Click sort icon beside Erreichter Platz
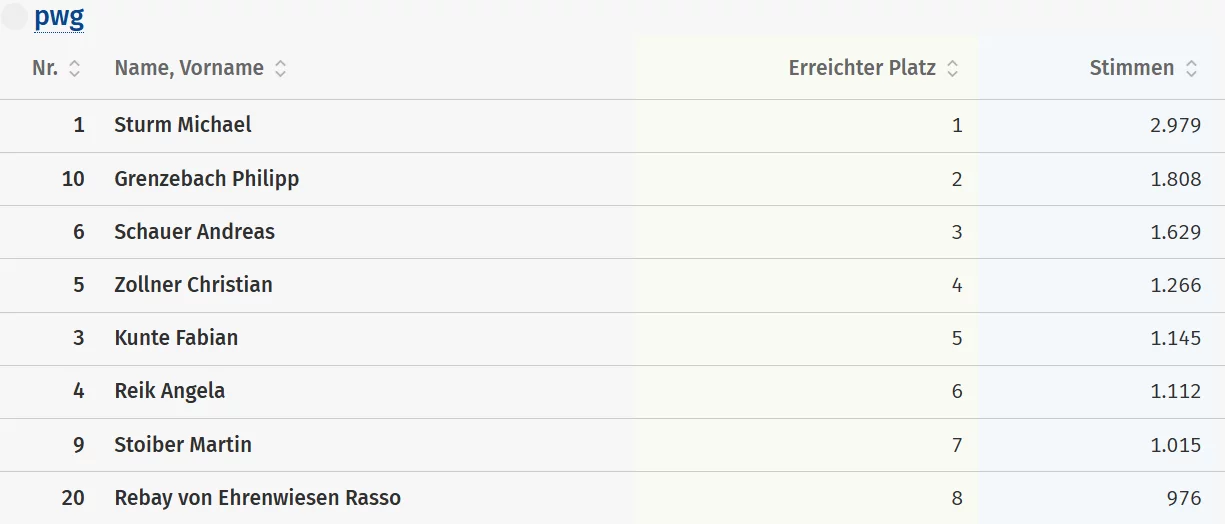 pos(953,69)
